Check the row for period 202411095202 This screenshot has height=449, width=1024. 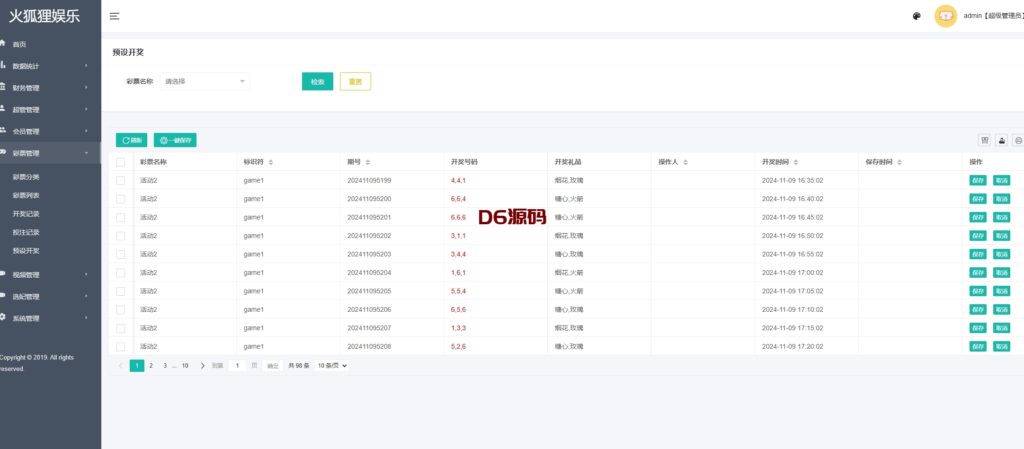[120, 236]
